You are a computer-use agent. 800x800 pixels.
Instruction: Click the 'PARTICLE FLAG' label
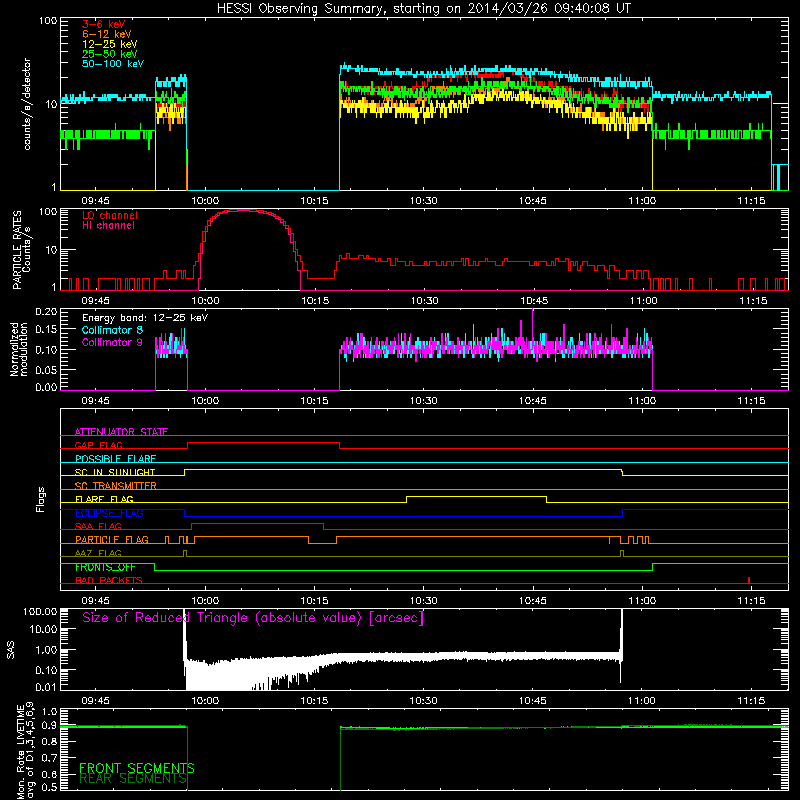[x=112, y=540]
